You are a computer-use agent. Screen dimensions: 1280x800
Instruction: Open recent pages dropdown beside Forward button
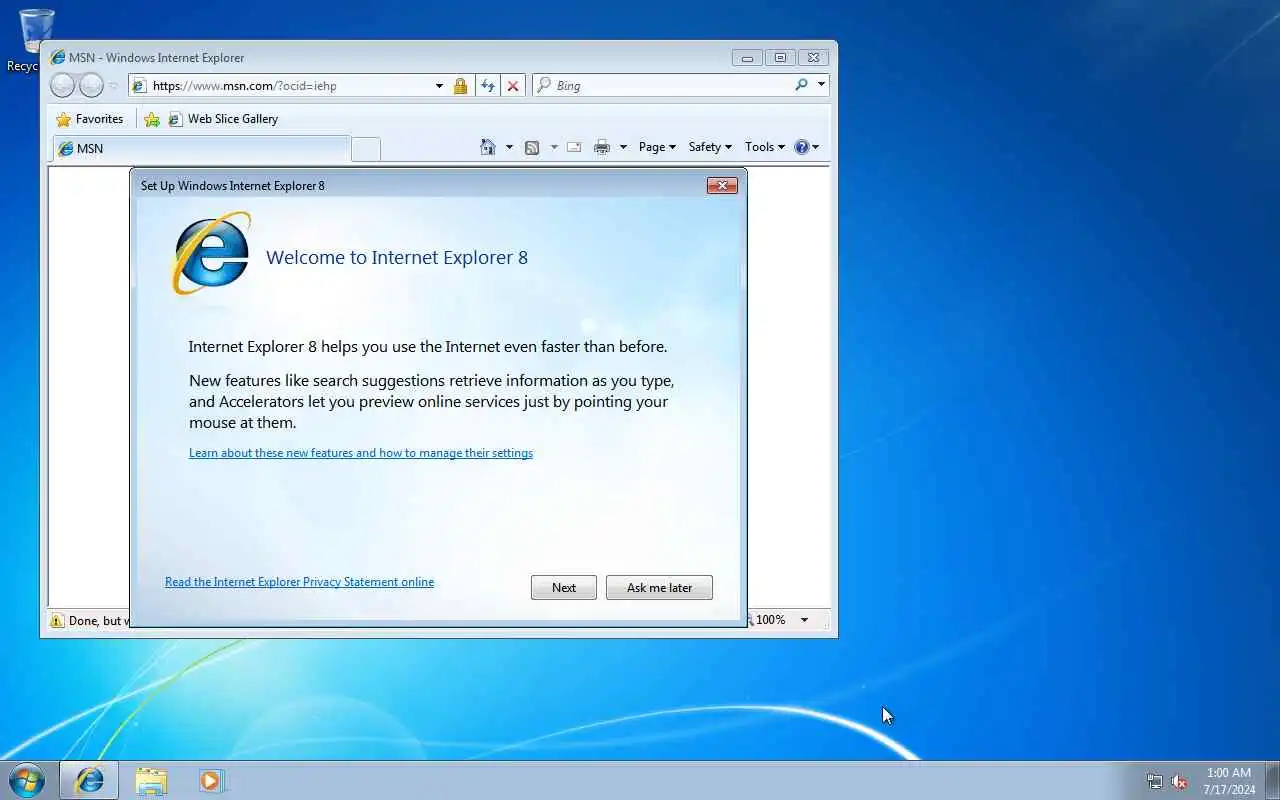tap(113, 86)
